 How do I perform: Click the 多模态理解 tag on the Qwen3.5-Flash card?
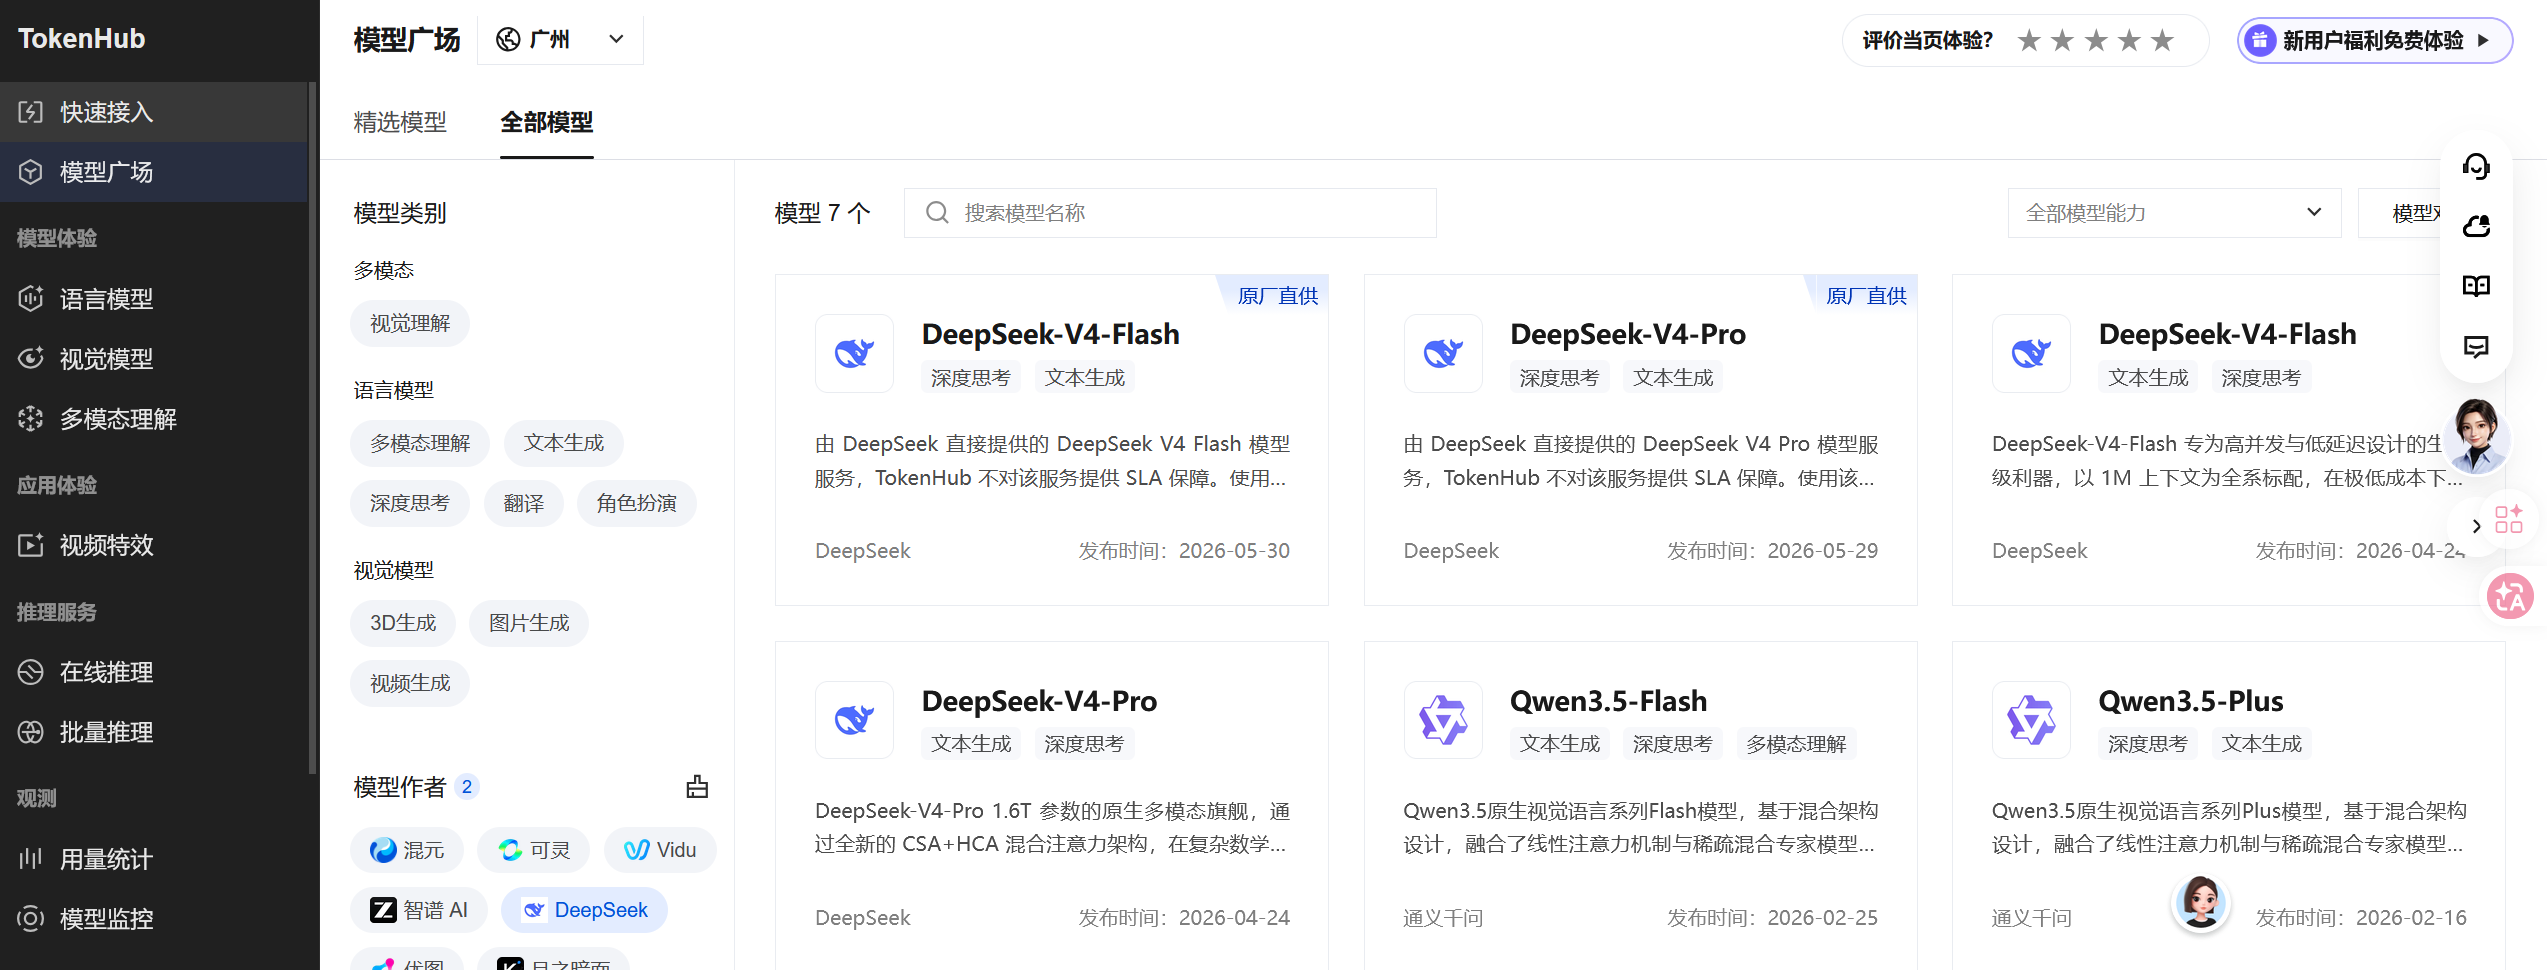pos(1796,744)
